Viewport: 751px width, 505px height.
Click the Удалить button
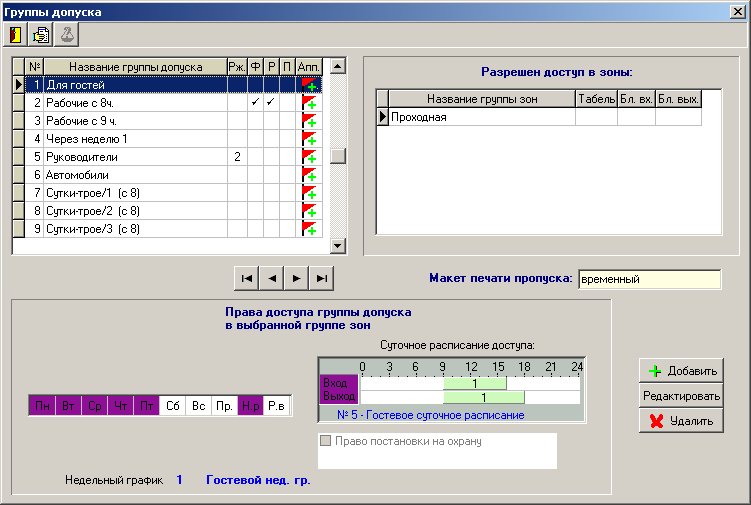click(x=681, y=421)
